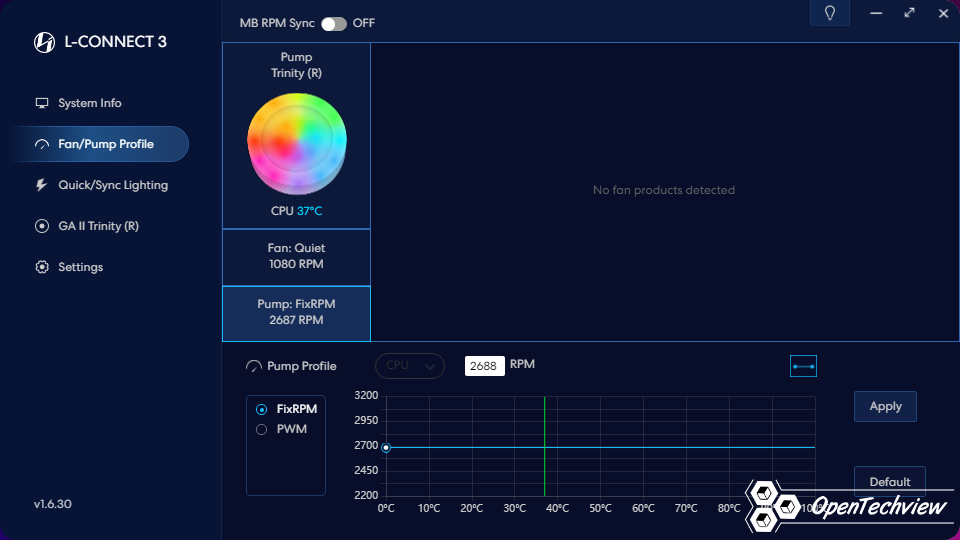Click the 40°C axis label
Screen dimensions: 960x540
[557, 508]
